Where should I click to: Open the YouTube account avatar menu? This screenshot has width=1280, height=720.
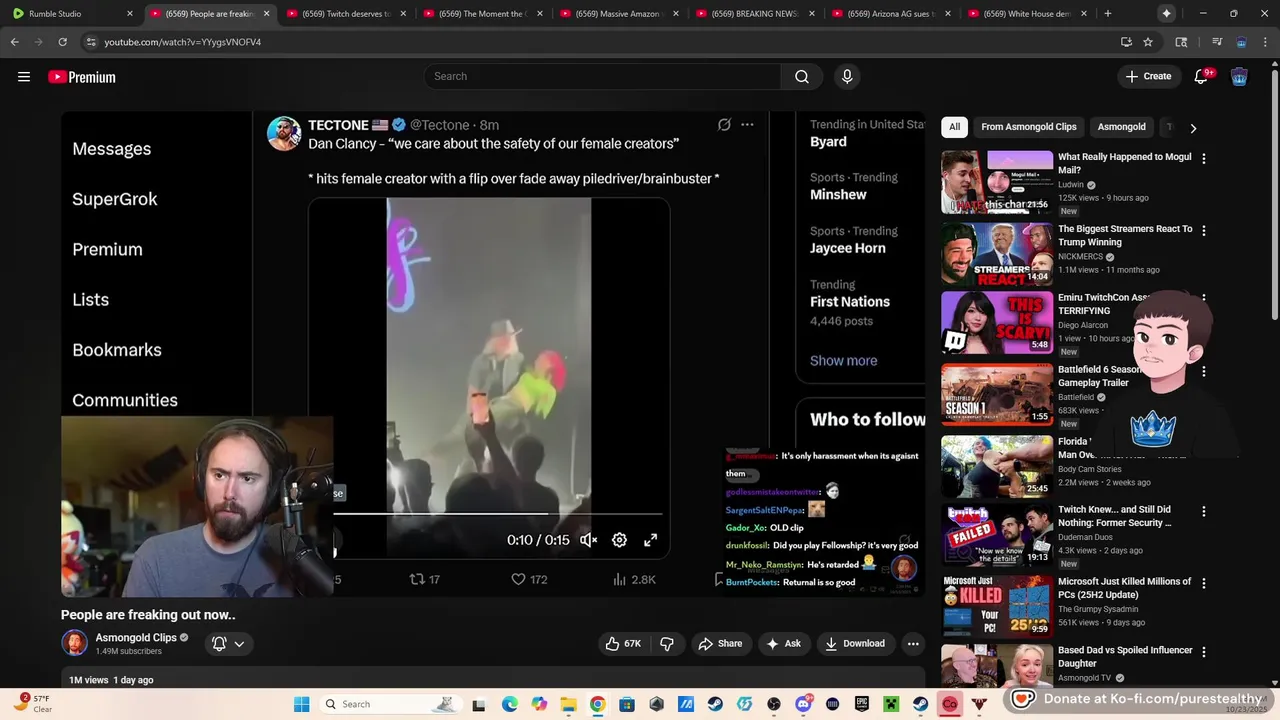click(1239, 77)
